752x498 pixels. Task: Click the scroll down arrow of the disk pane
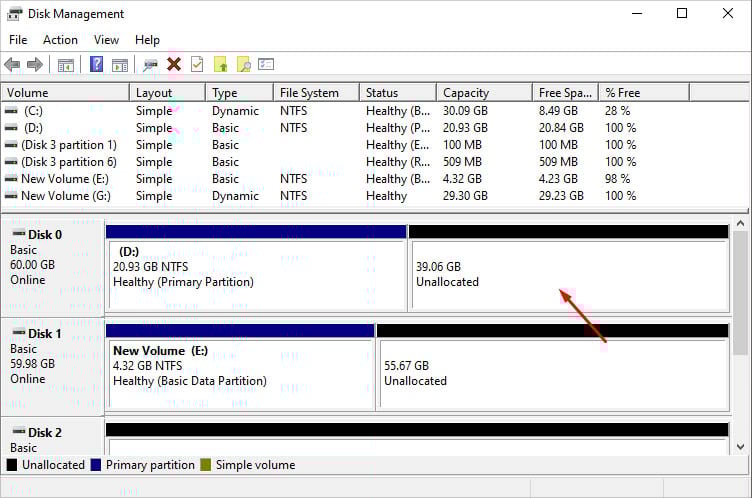click(741, 446)
